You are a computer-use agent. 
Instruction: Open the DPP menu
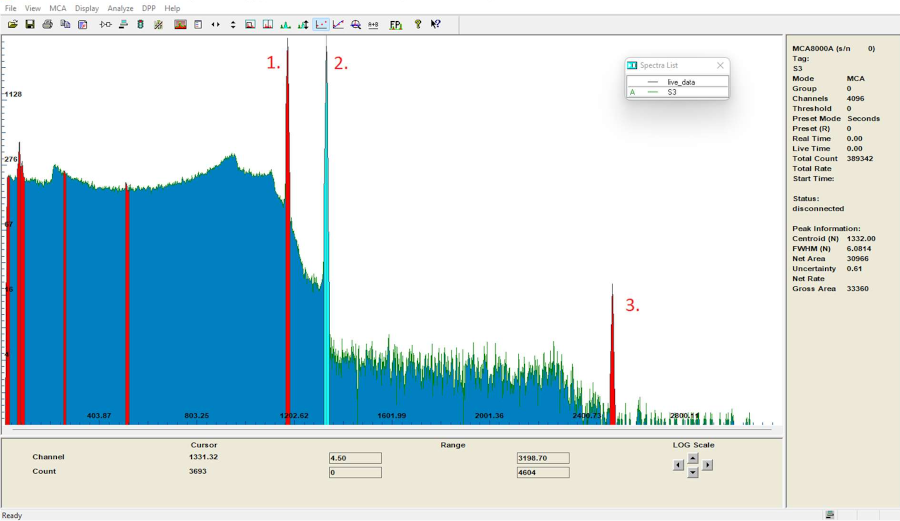[149, 8]
